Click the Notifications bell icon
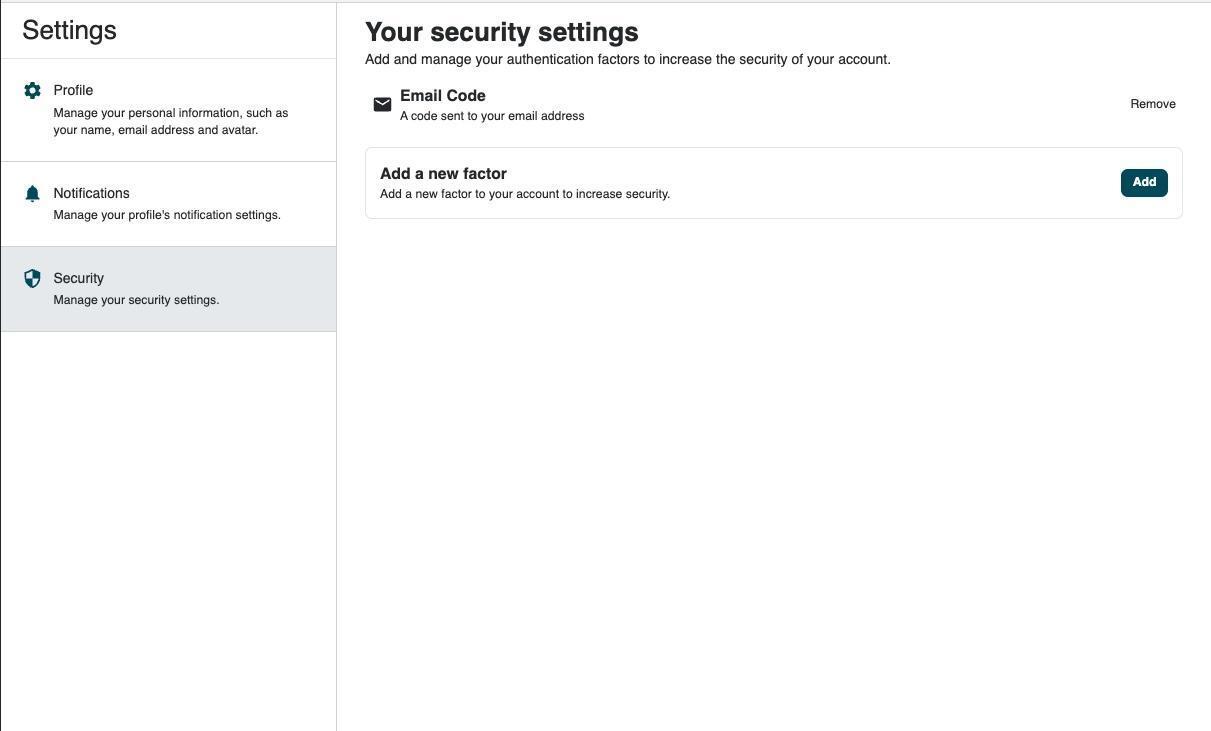The image size is (1211, 731). pyautogui.click(x=32, y=194)
